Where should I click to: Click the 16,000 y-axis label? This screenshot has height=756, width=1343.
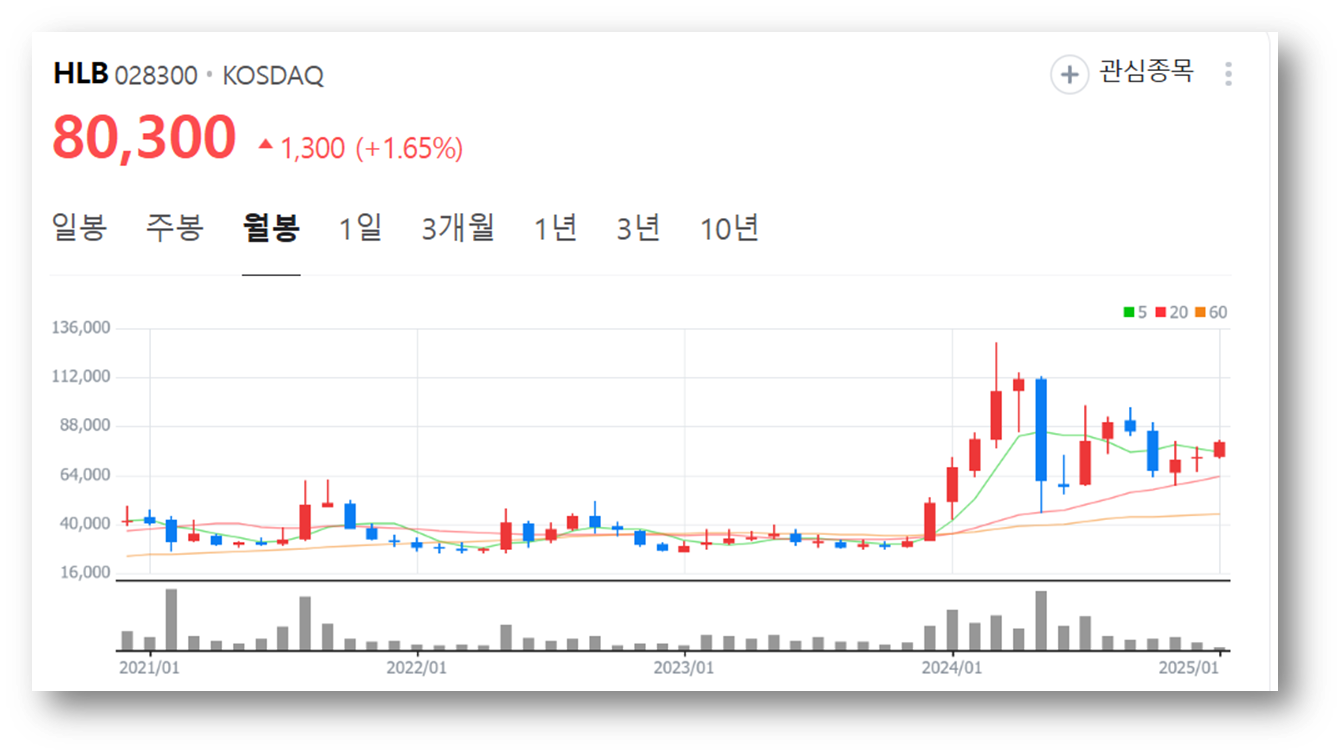[x=84, y=573]
